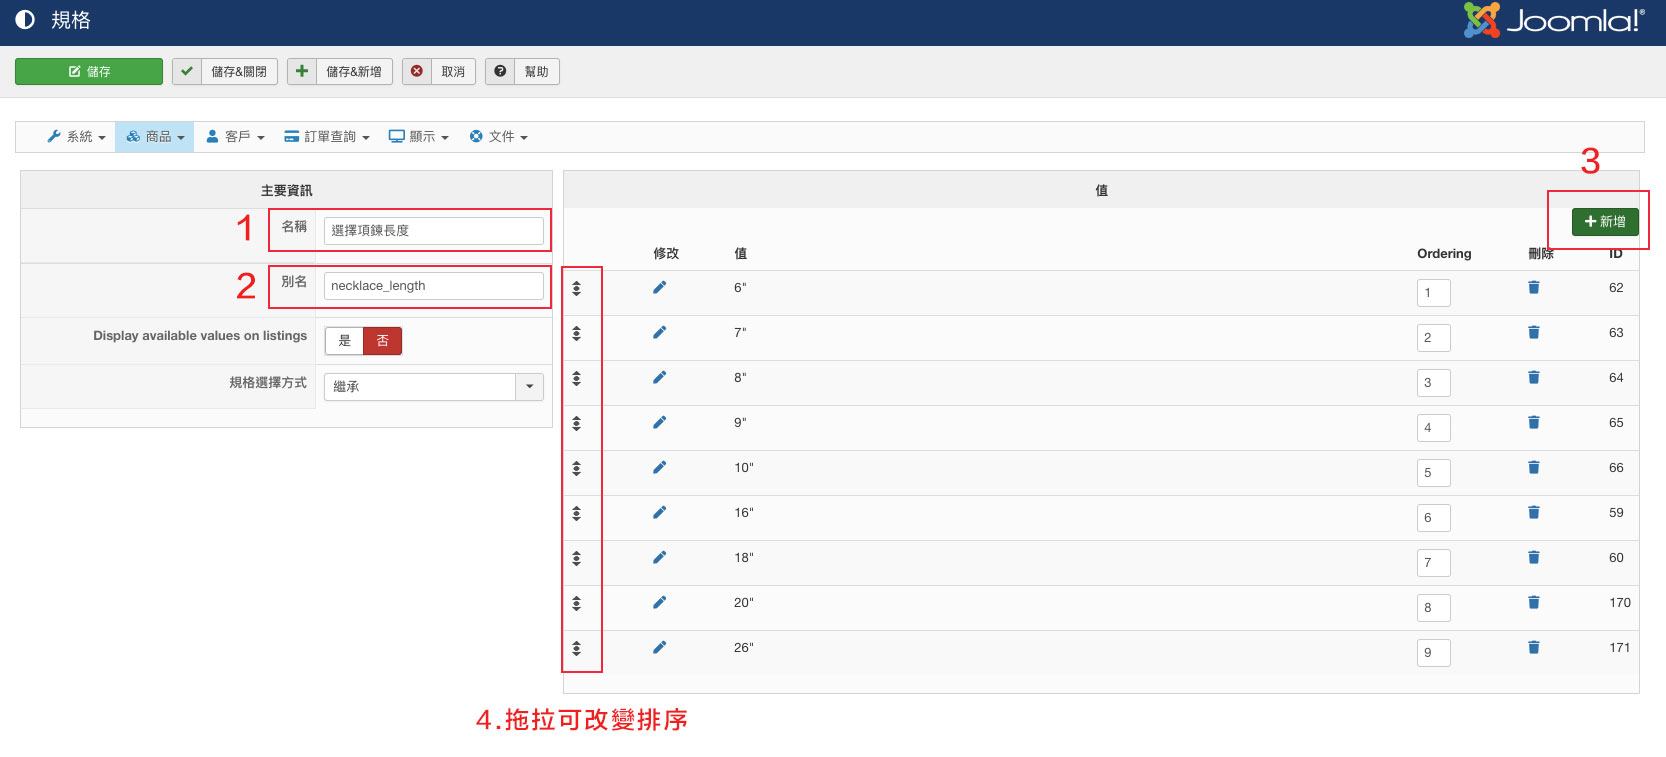Open the 系統 menu
The image size is (1666, 757).
pyautogui.click(x=76, y=137)
